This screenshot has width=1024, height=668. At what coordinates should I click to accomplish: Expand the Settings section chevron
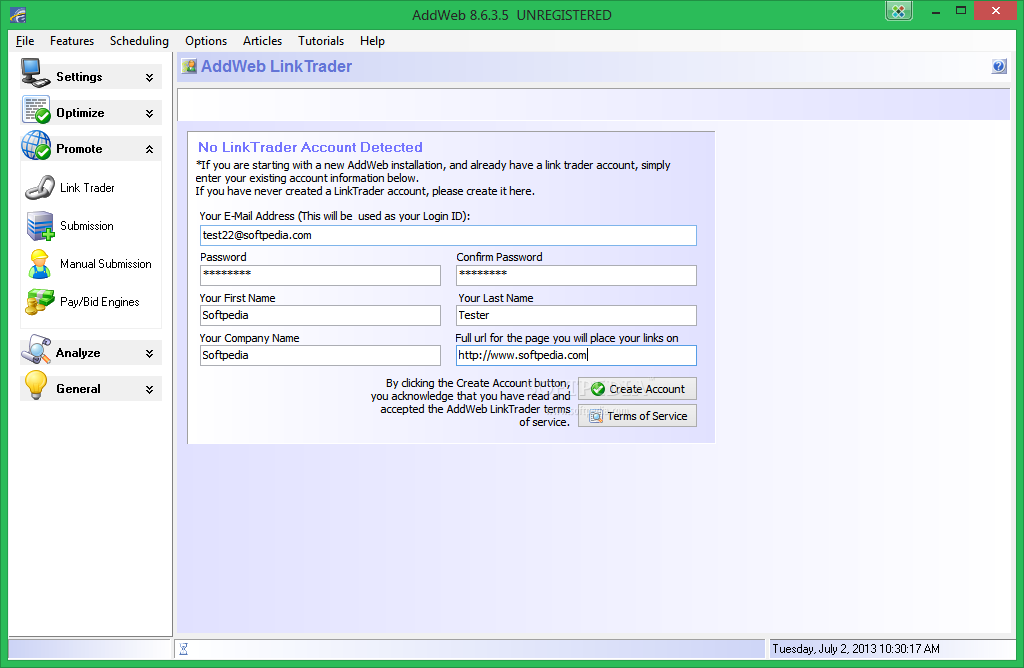[x=150, y=77]
